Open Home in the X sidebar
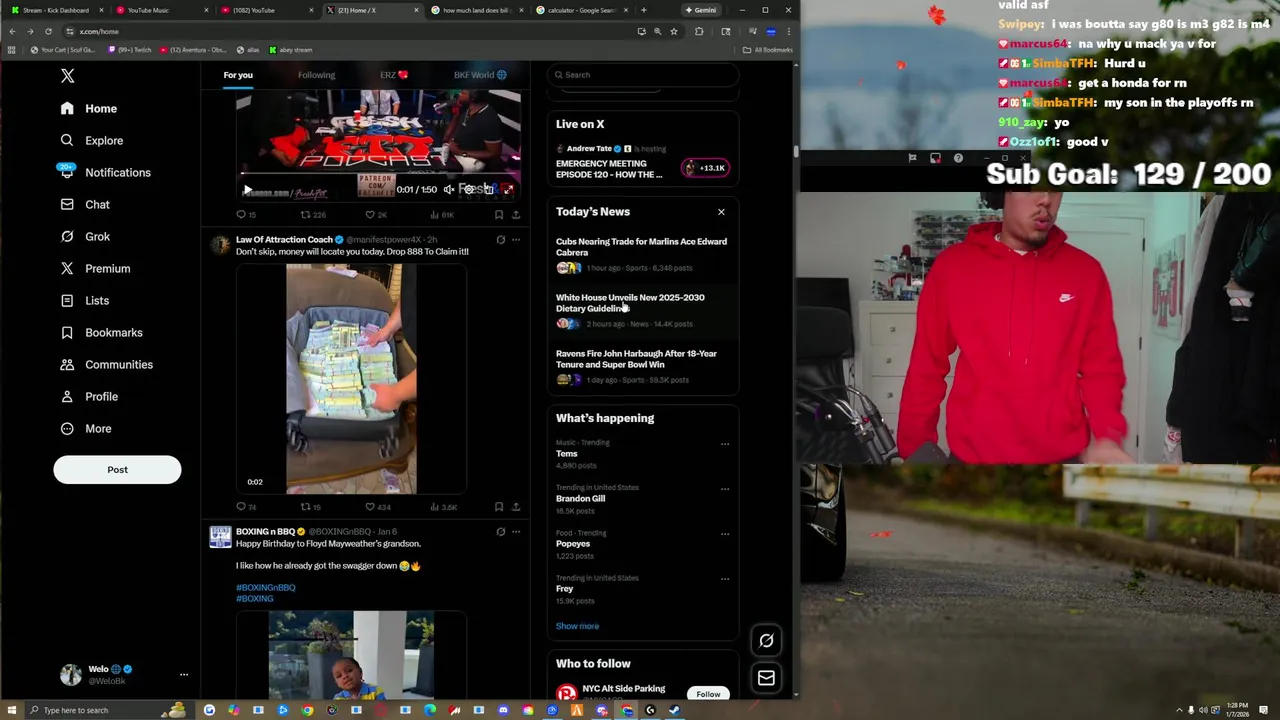1280x720 pixels. (88, 108)
